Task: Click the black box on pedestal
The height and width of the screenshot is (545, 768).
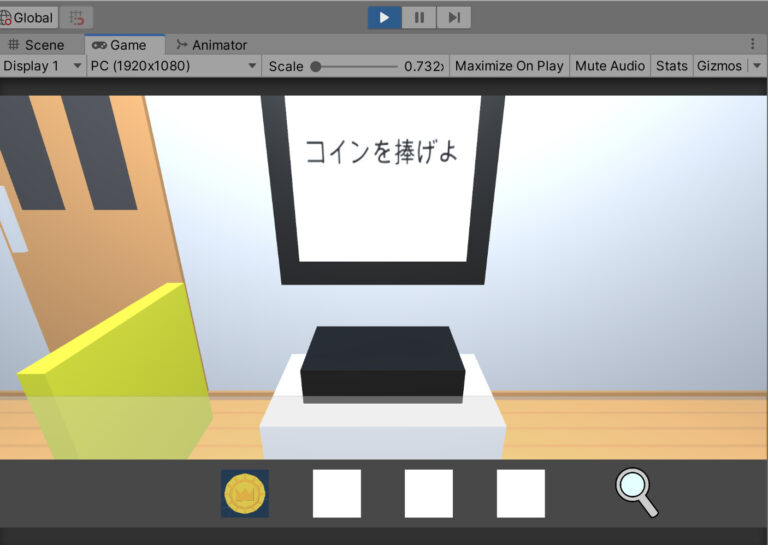Action: click(383, 364)
